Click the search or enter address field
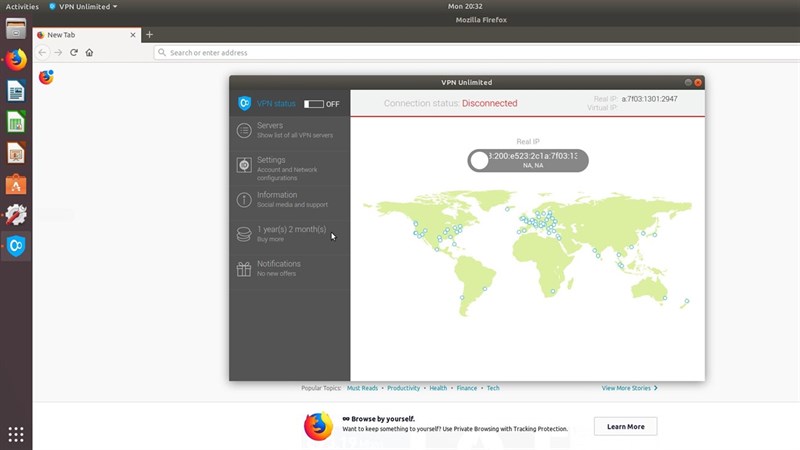800x450 pixels. coord(477,53)
